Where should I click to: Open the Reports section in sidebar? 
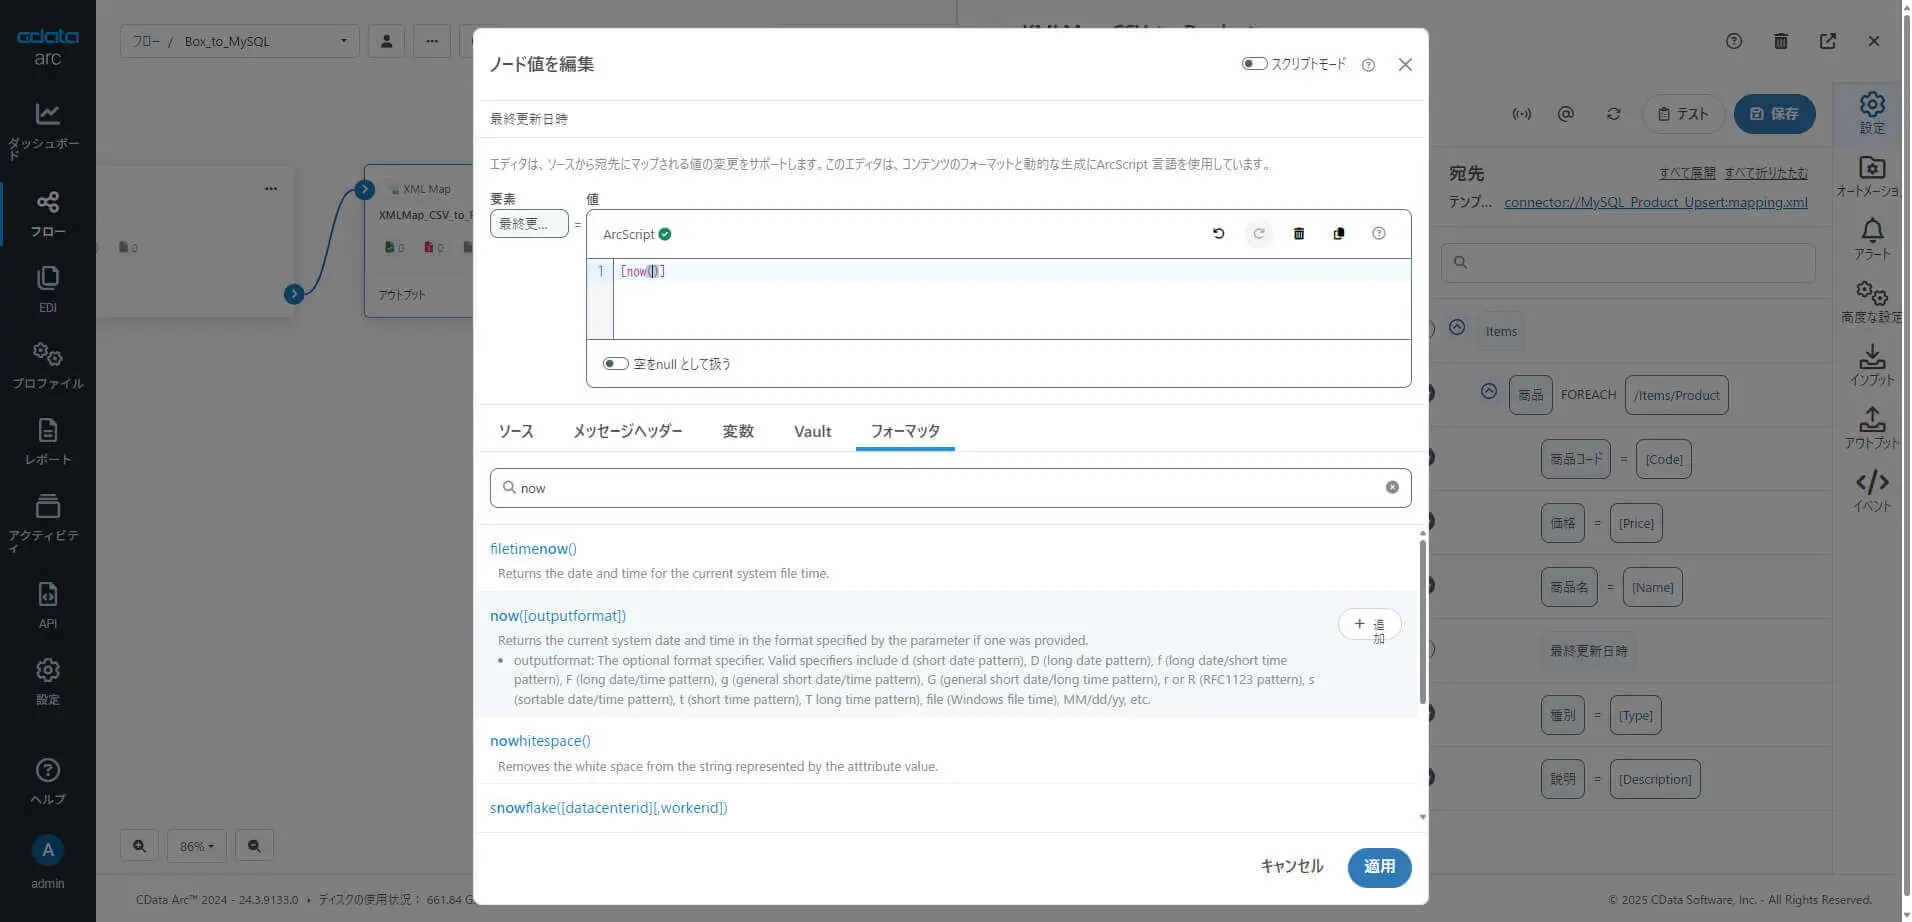click(47, 441)
